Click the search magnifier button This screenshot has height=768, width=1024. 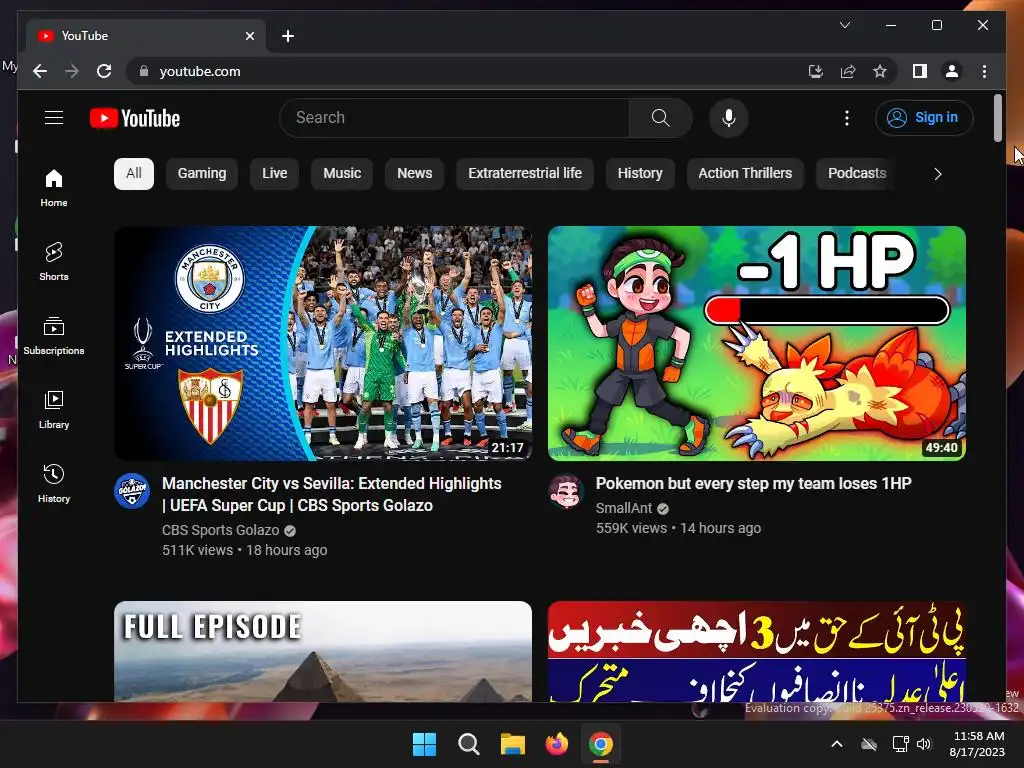coord(660,118)
